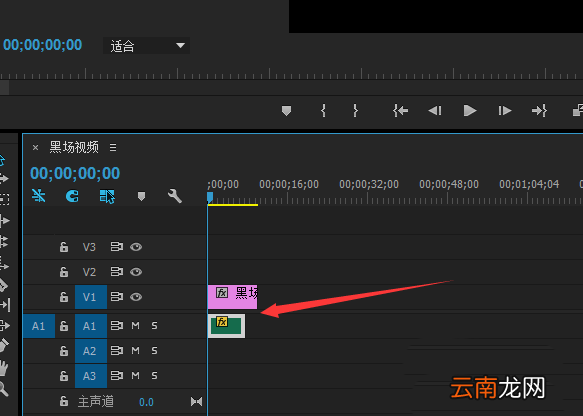Viewport: 583px width, 416px height.
Task: Solo track A3
Action: (x=154, y=376)
